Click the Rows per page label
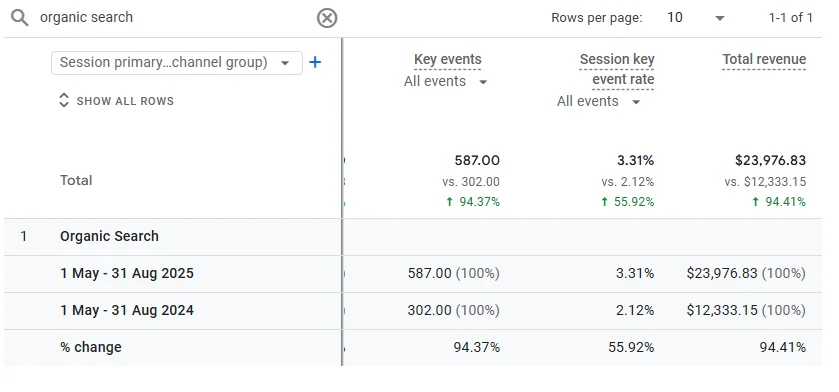 point(597,18)
